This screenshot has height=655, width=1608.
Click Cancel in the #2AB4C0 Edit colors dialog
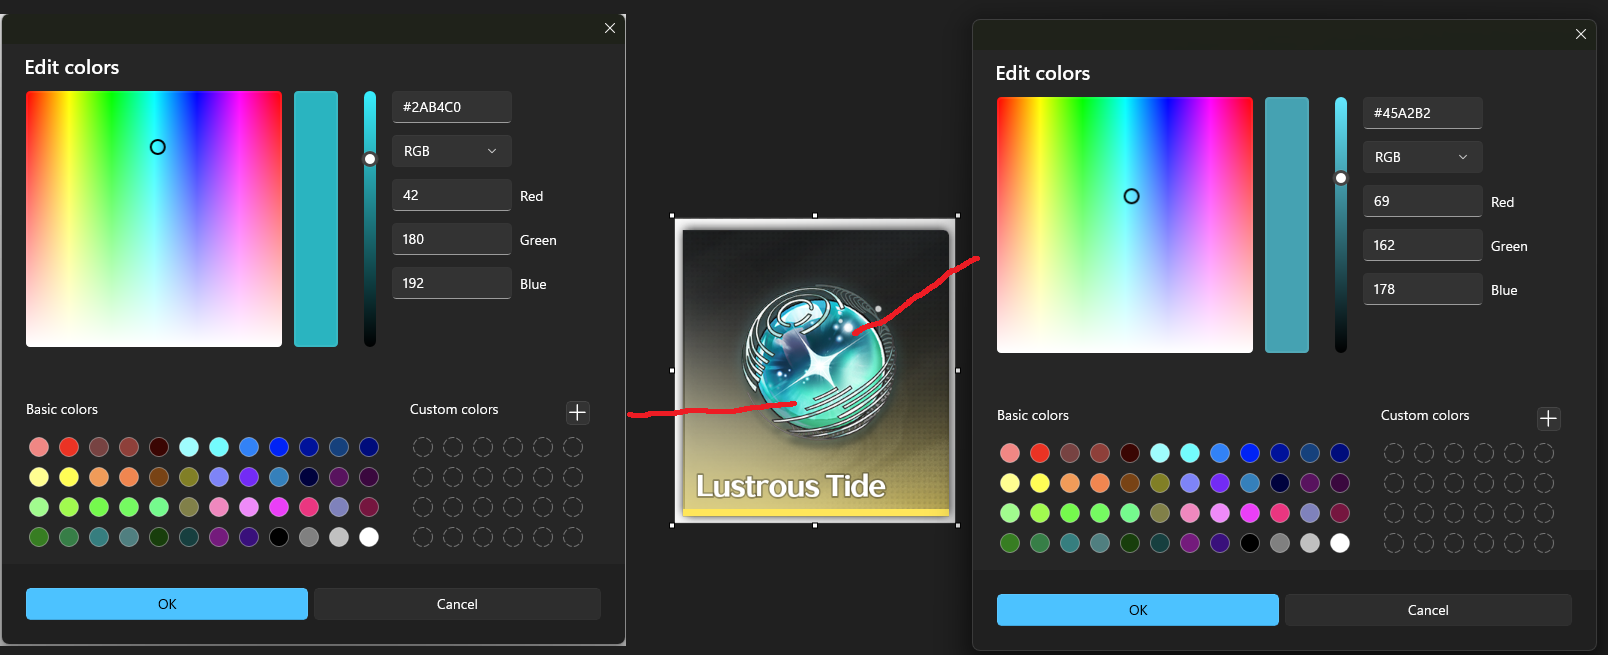(x=457, y=604)
